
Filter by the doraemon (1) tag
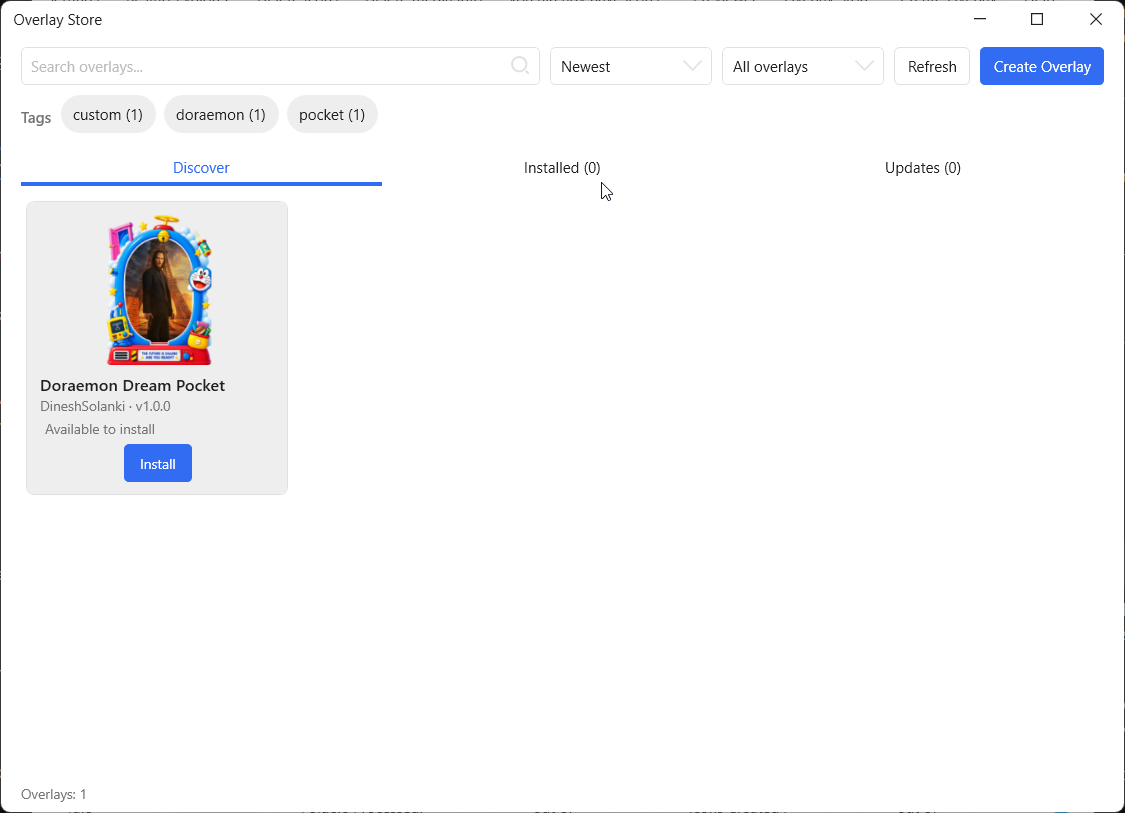(x=221, y=115)
